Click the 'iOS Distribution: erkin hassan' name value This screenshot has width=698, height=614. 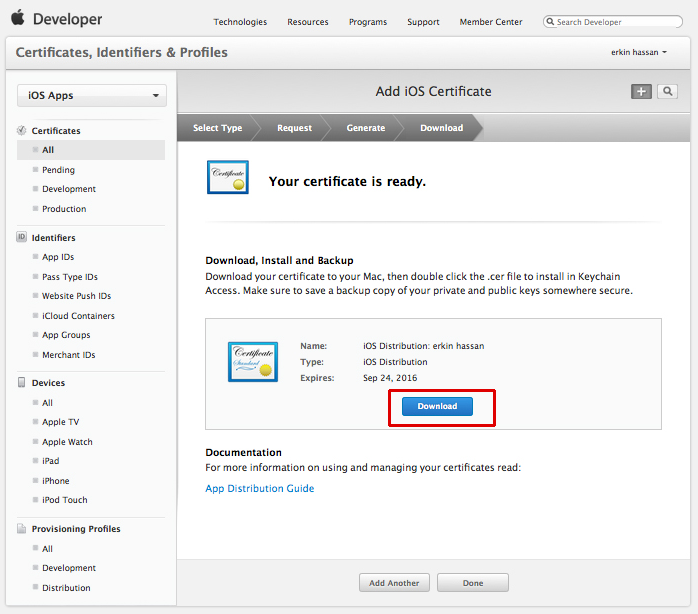(x=423, y=346)
